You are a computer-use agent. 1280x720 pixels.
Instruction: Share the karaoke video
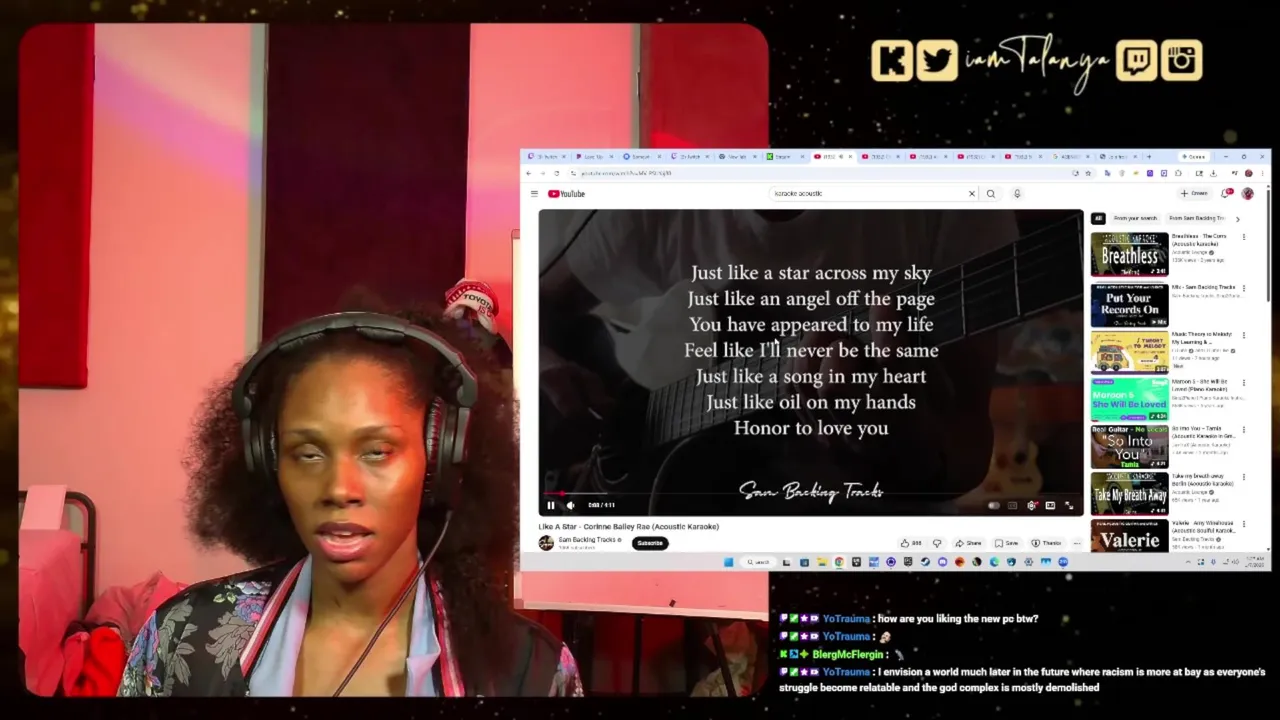click(968, 543)
